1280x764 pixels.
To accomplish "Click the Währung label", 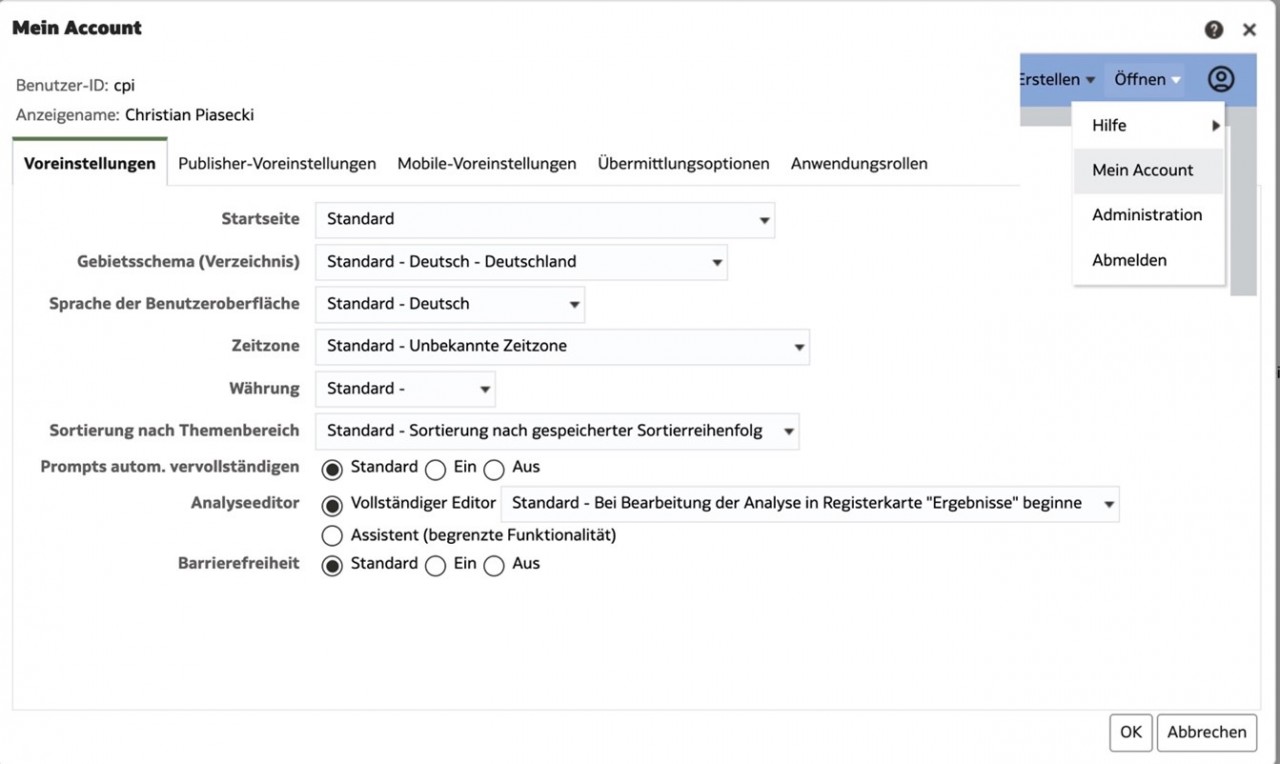I will tap(264, 388).
